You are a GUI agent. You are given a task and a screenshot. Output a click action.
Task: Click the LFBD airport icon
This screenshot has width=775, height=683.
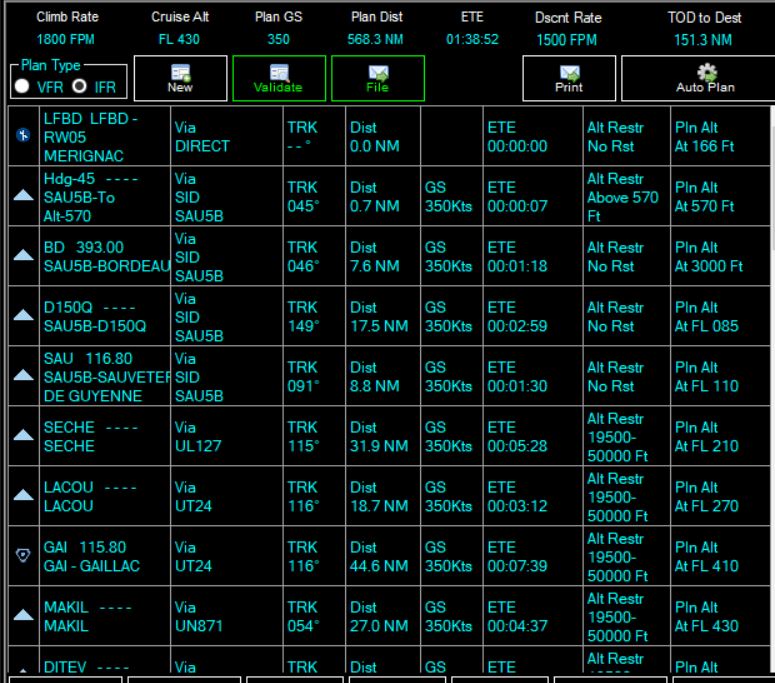tap(23, 135)
